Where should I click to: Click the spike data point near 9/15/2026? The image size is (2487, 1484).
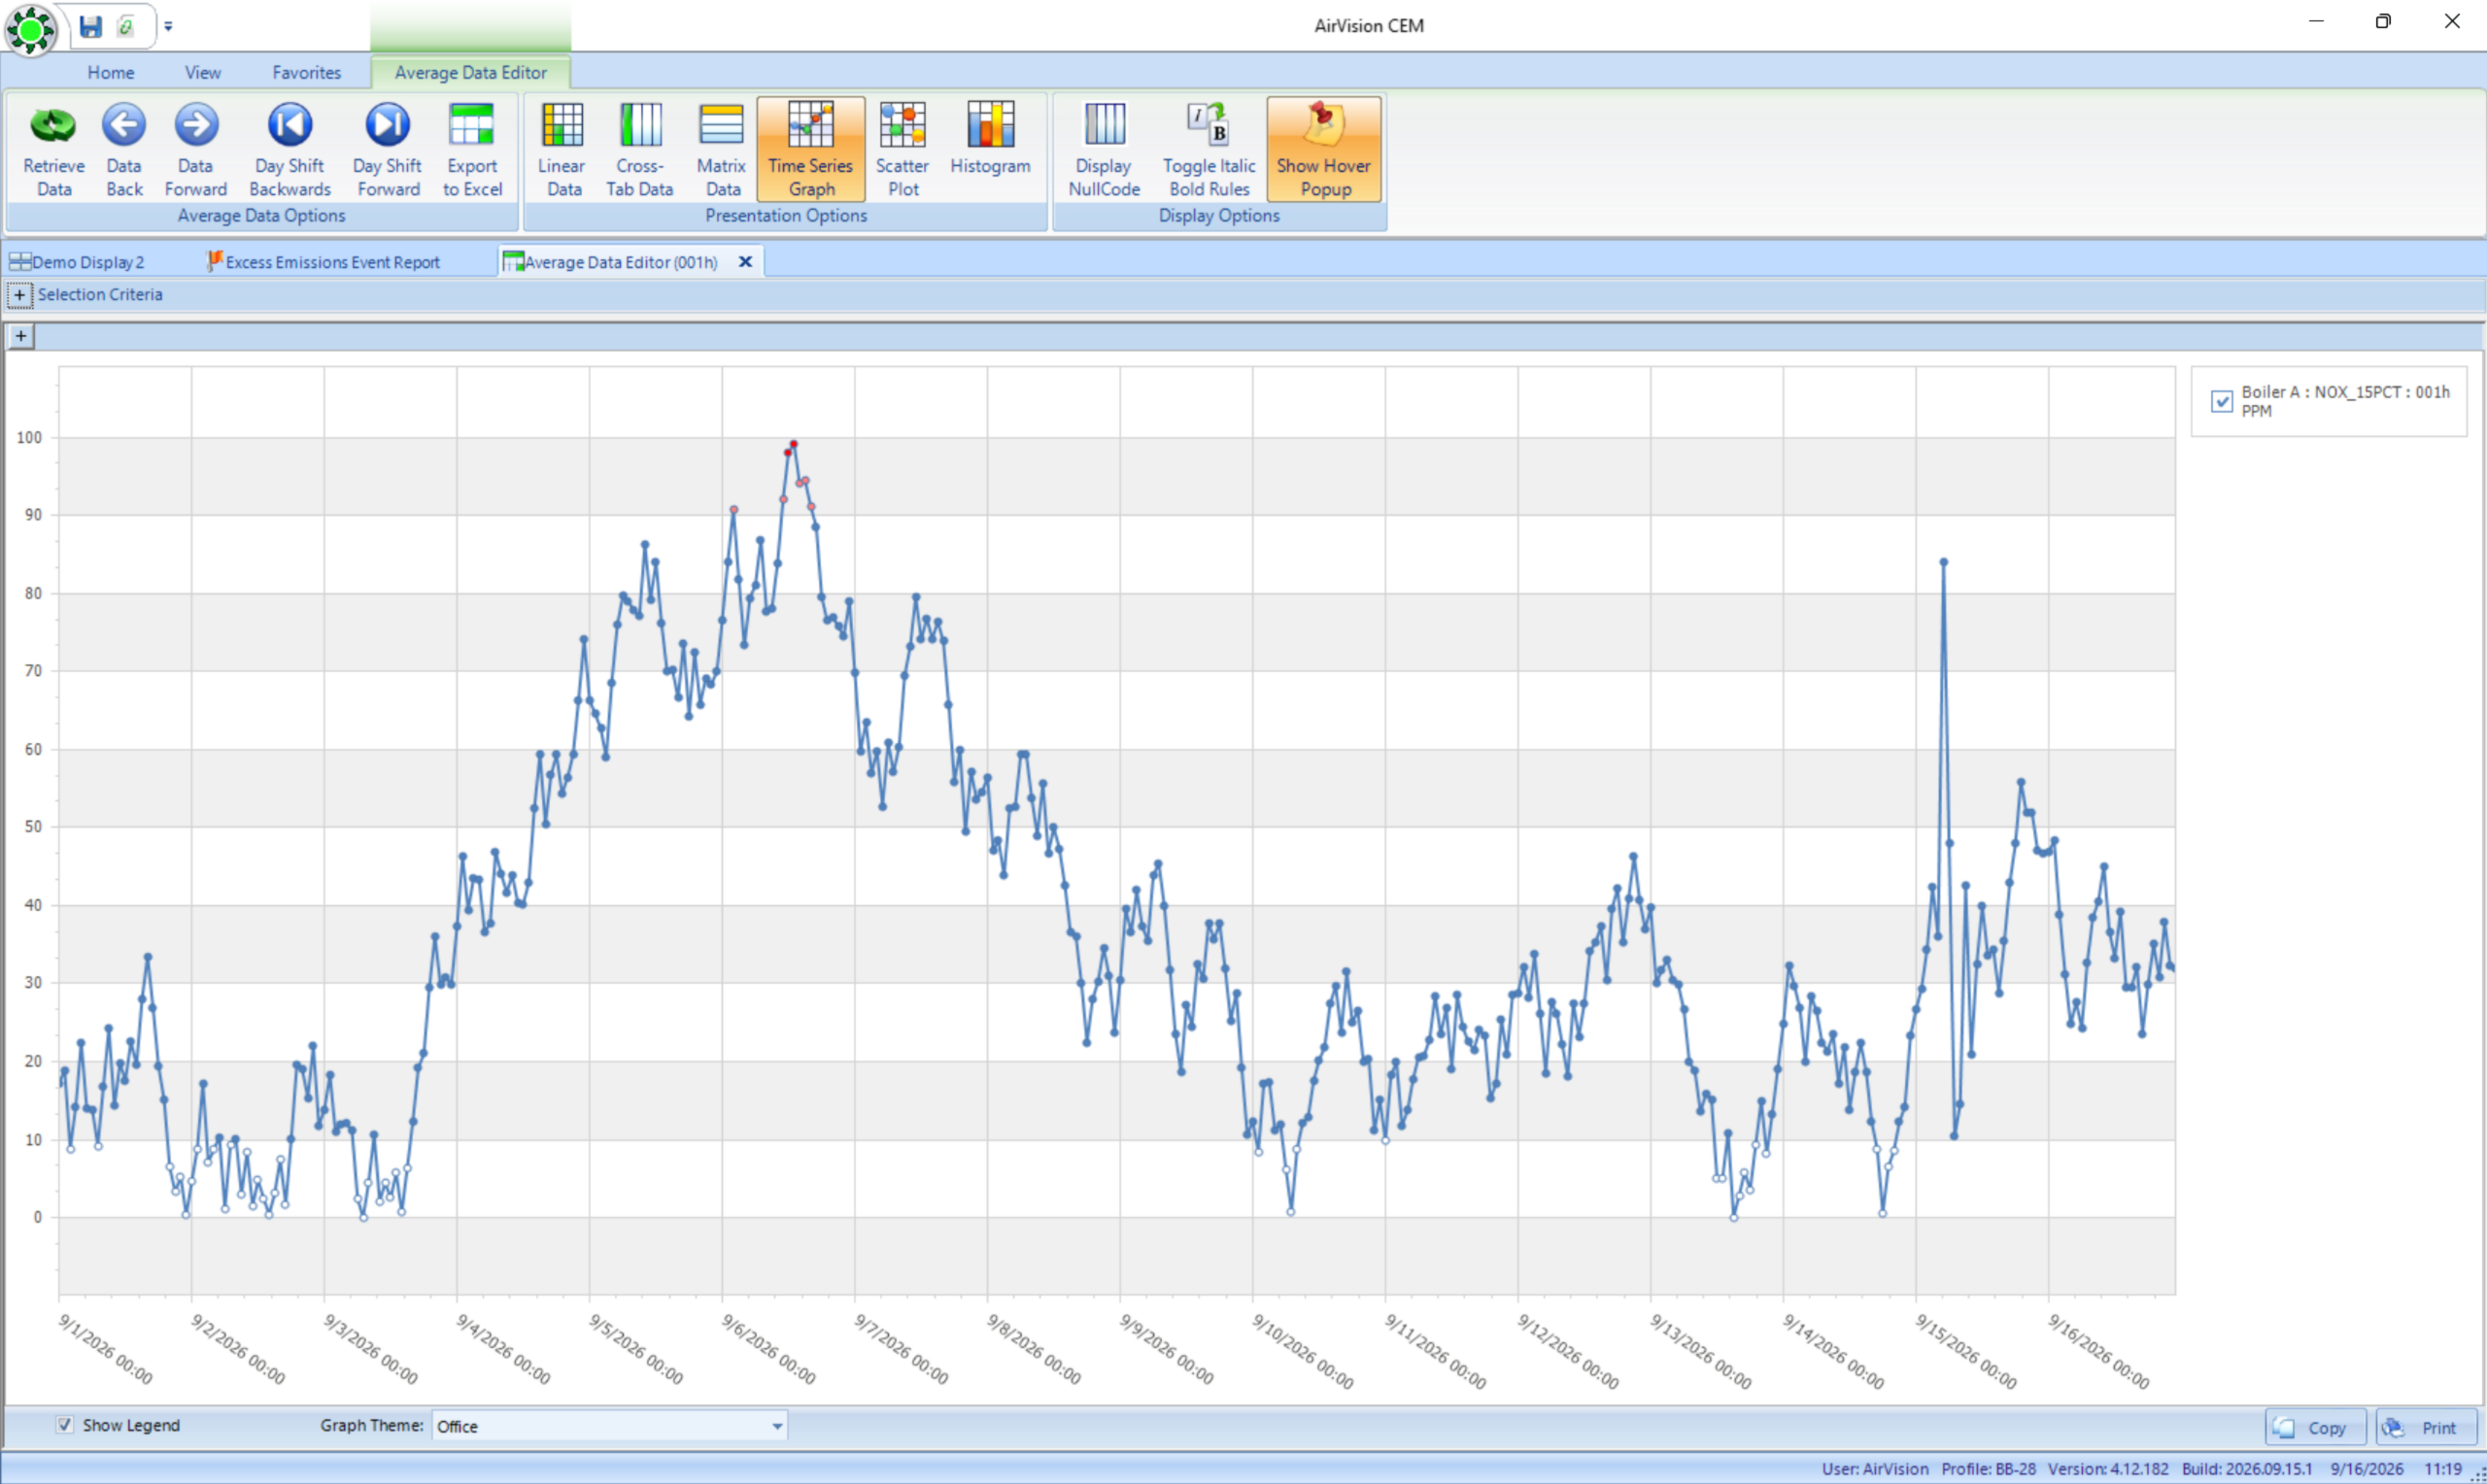1943,562
